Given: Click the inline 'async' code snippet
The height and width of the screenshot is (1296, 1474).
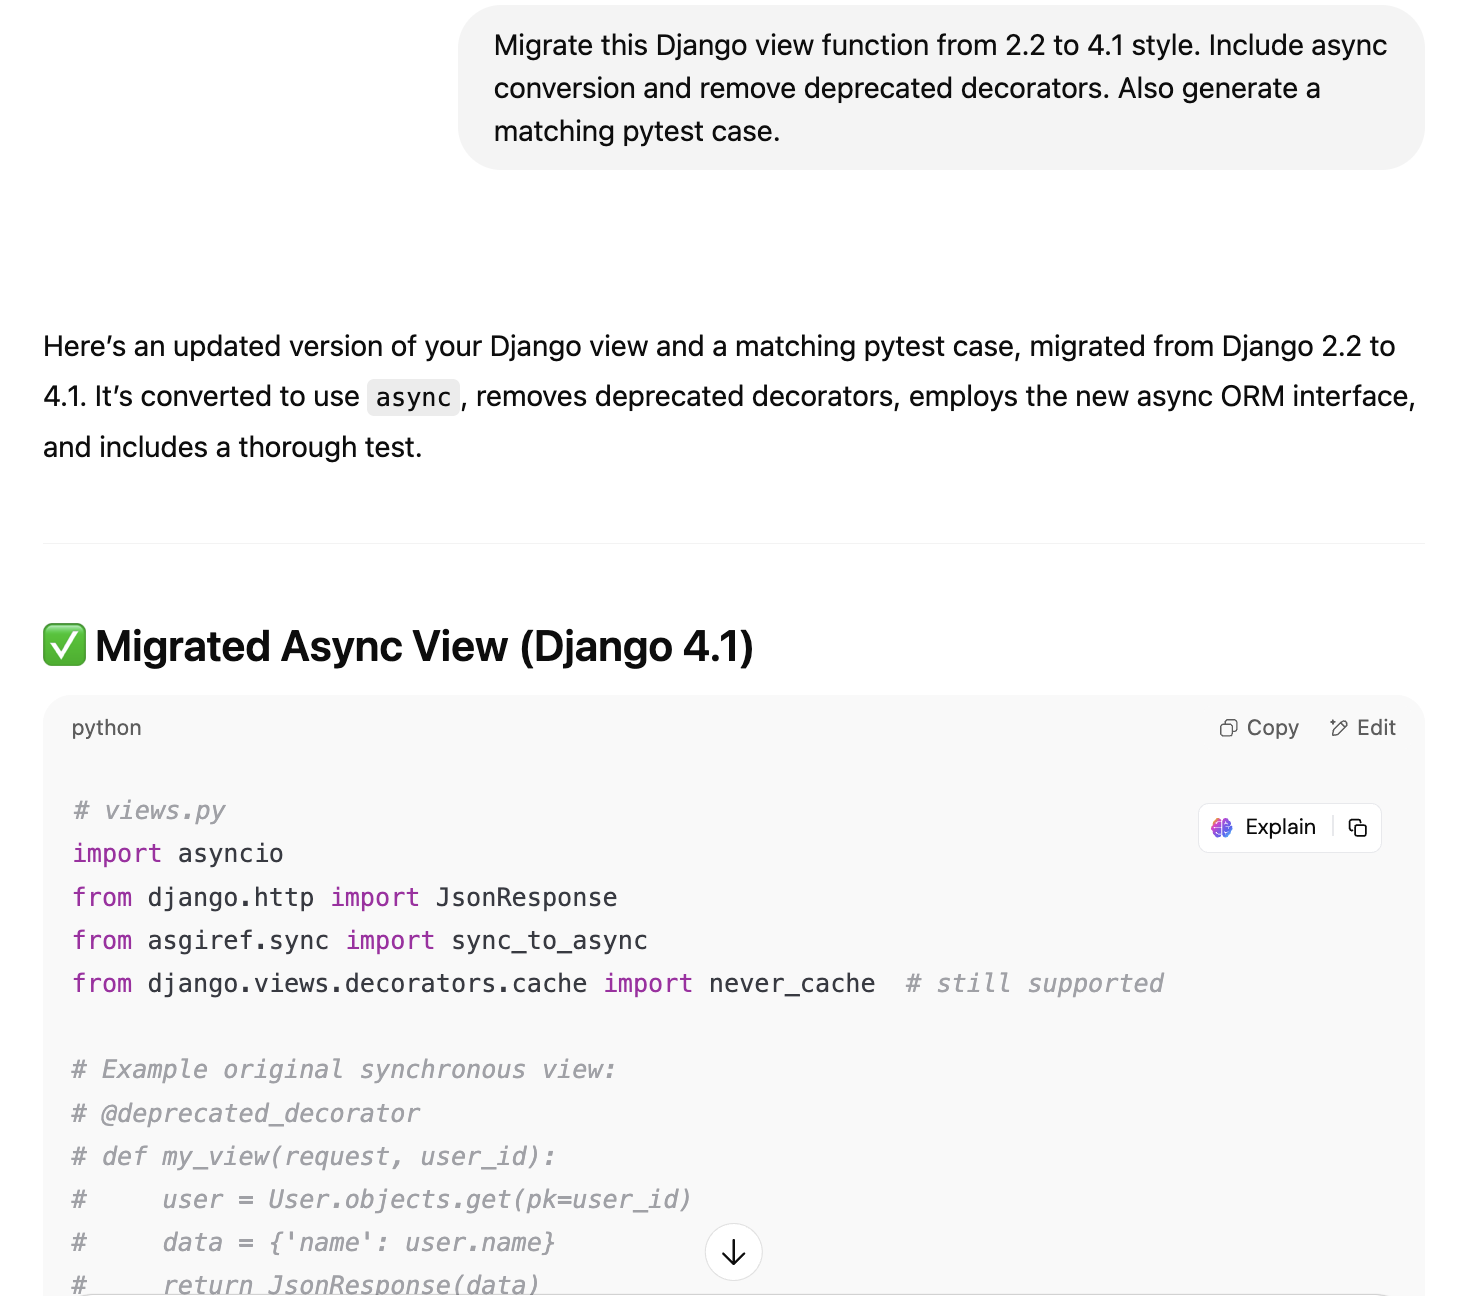Looking at the screenshot, I should [x=413, y=397].
